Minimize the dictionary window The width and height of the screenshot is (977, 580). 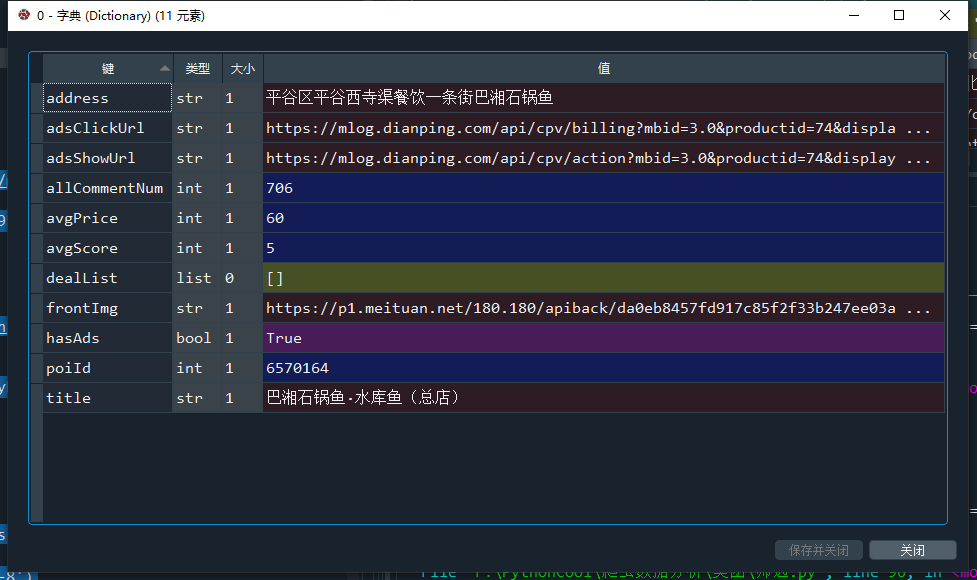tap(854, 15)
